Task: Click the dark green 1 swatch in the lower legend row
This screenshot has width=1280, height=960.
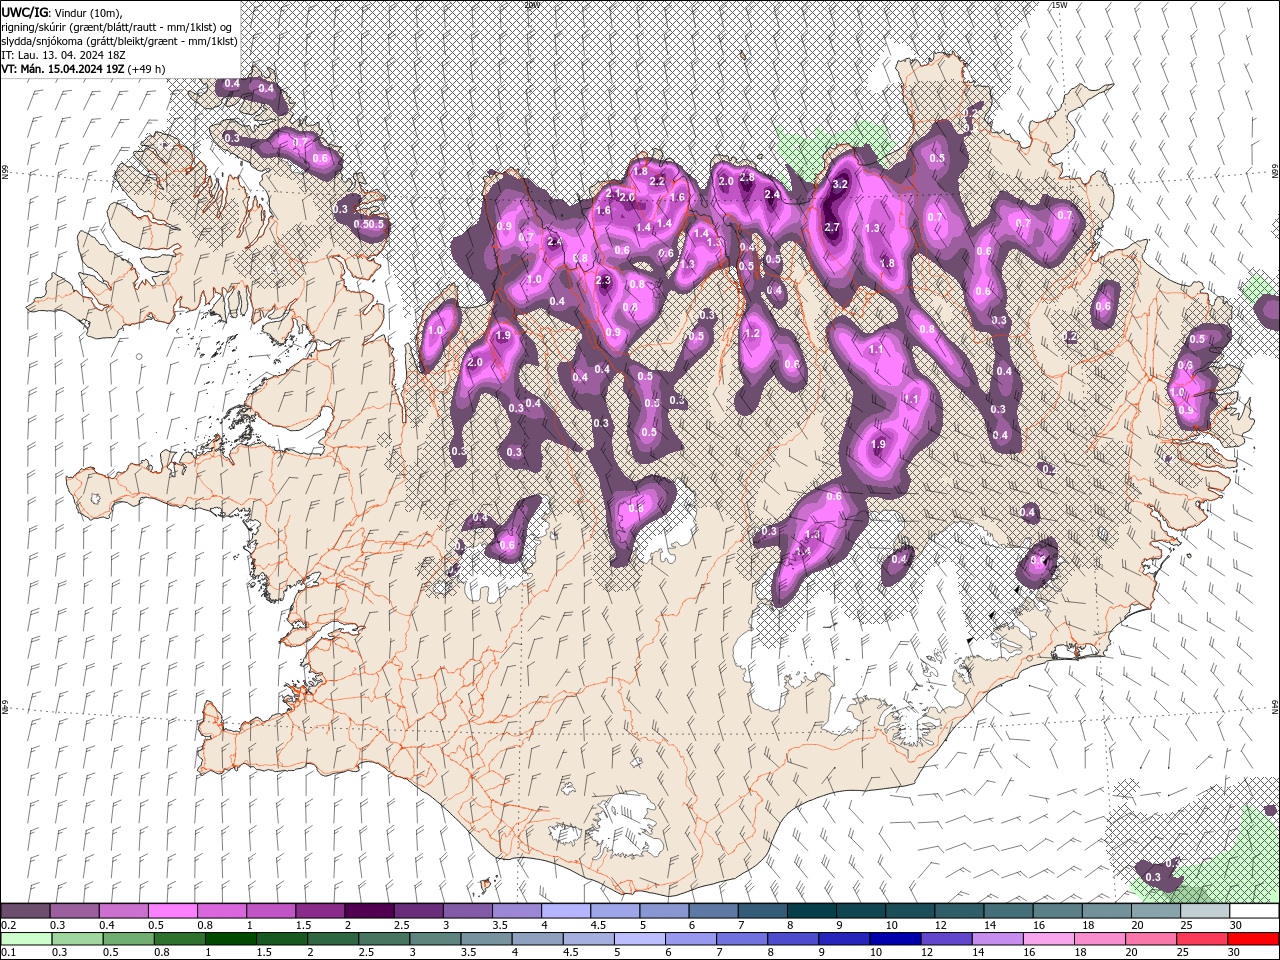Action: pyautogui.click(x=231, y=939)
